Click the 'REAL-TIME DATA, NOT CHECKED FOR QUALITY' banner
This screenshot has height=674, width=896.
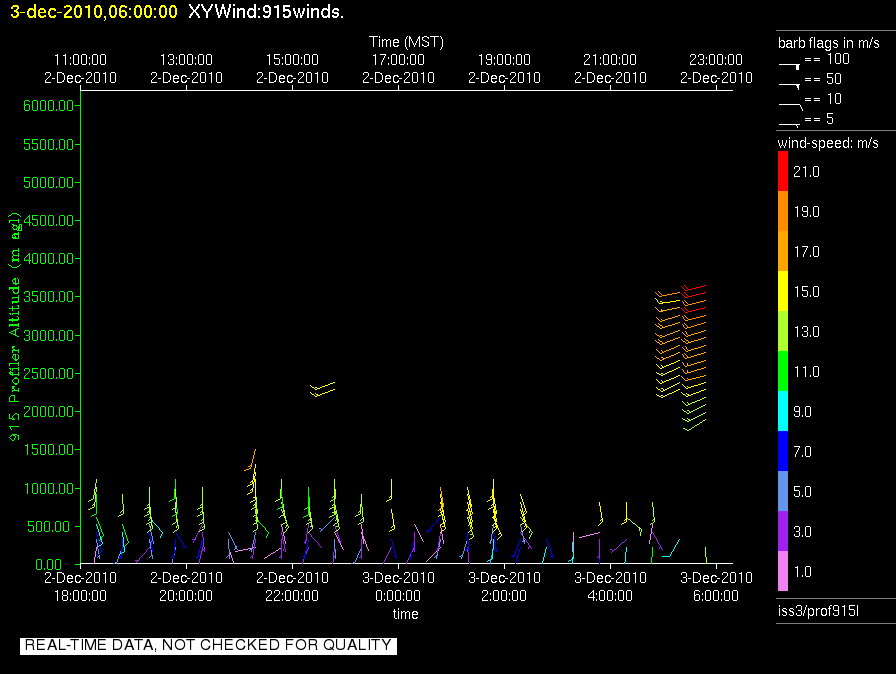pyautogui.click(x=209, y=645)
